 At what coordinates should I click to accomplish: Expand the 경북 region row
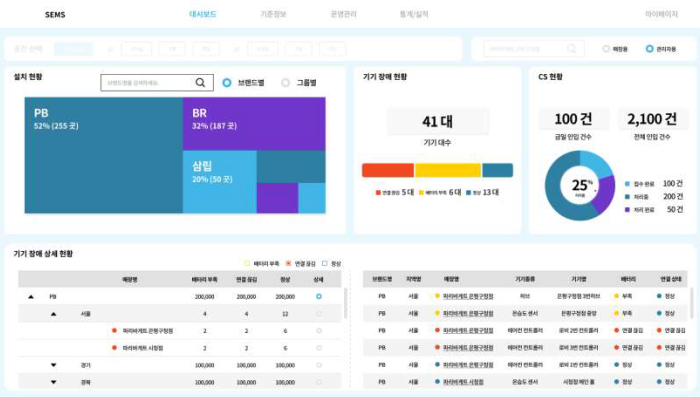(54, 382)
